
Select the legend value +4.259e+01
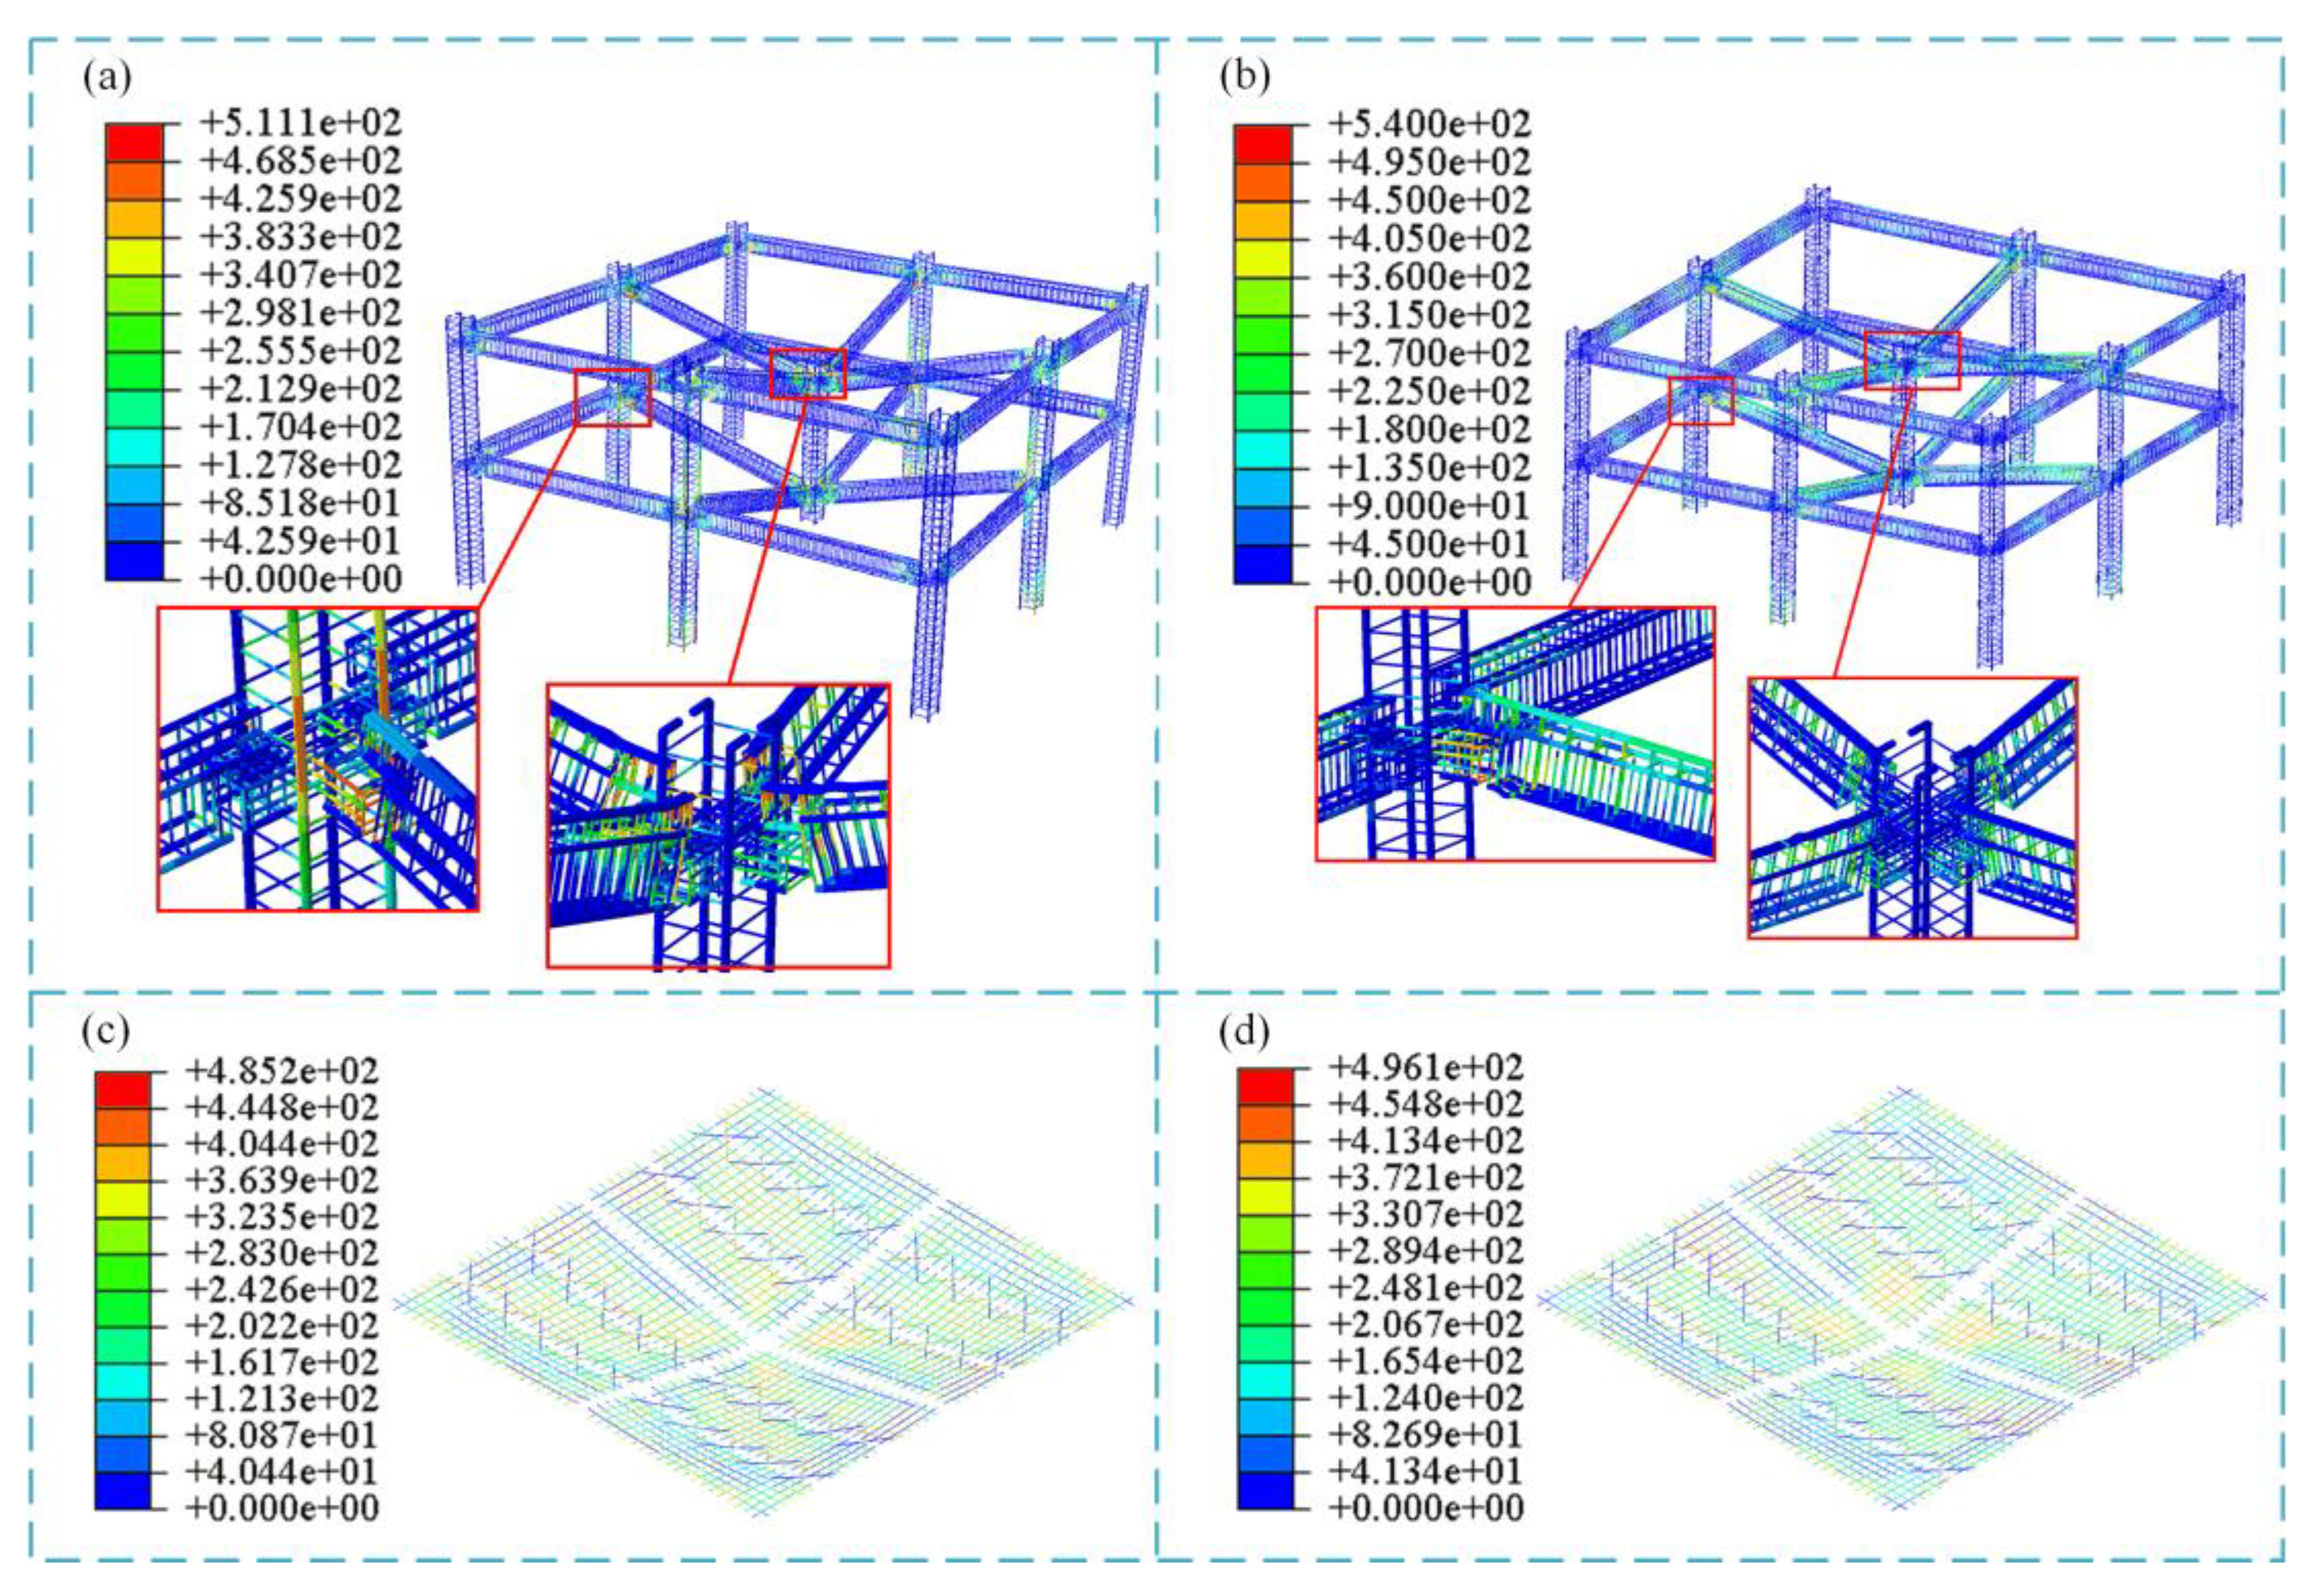[x=300, y=541]
